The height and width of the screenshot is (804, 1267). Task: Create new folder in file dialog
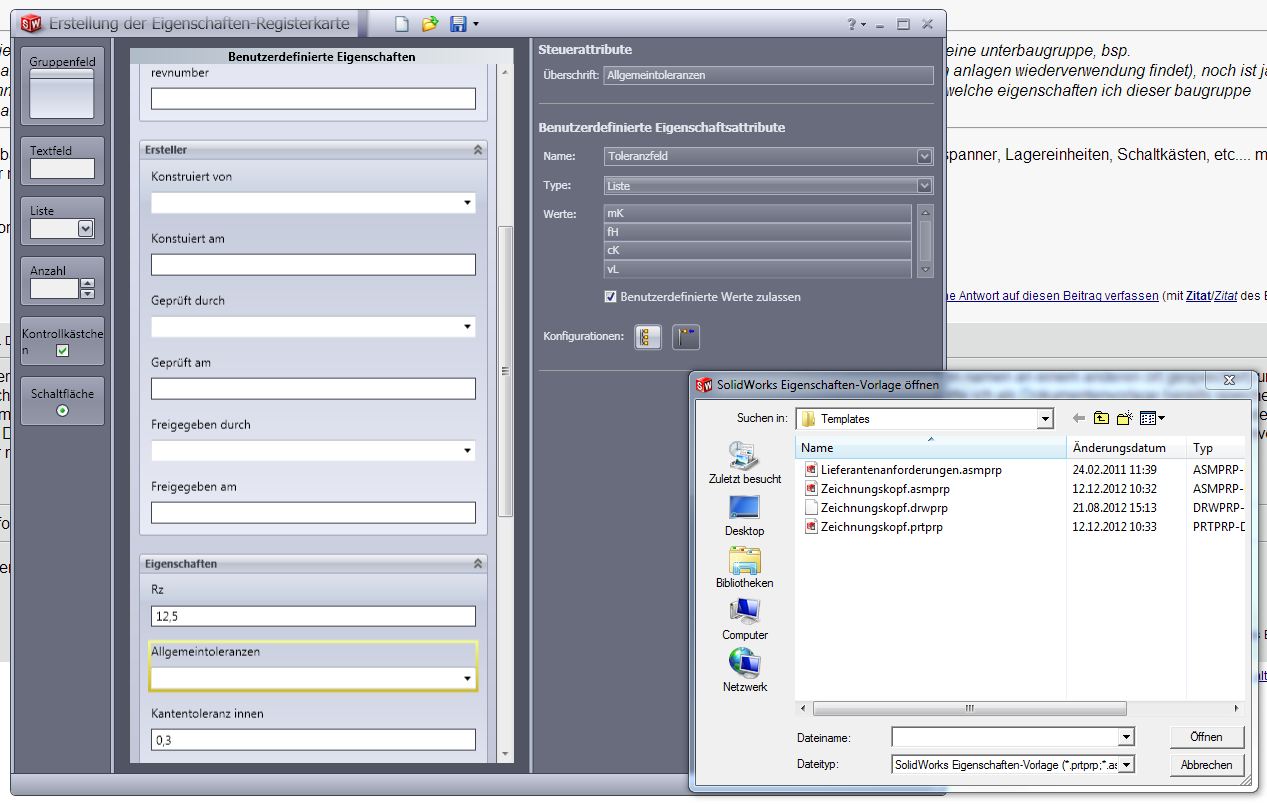click(1125, 418)
